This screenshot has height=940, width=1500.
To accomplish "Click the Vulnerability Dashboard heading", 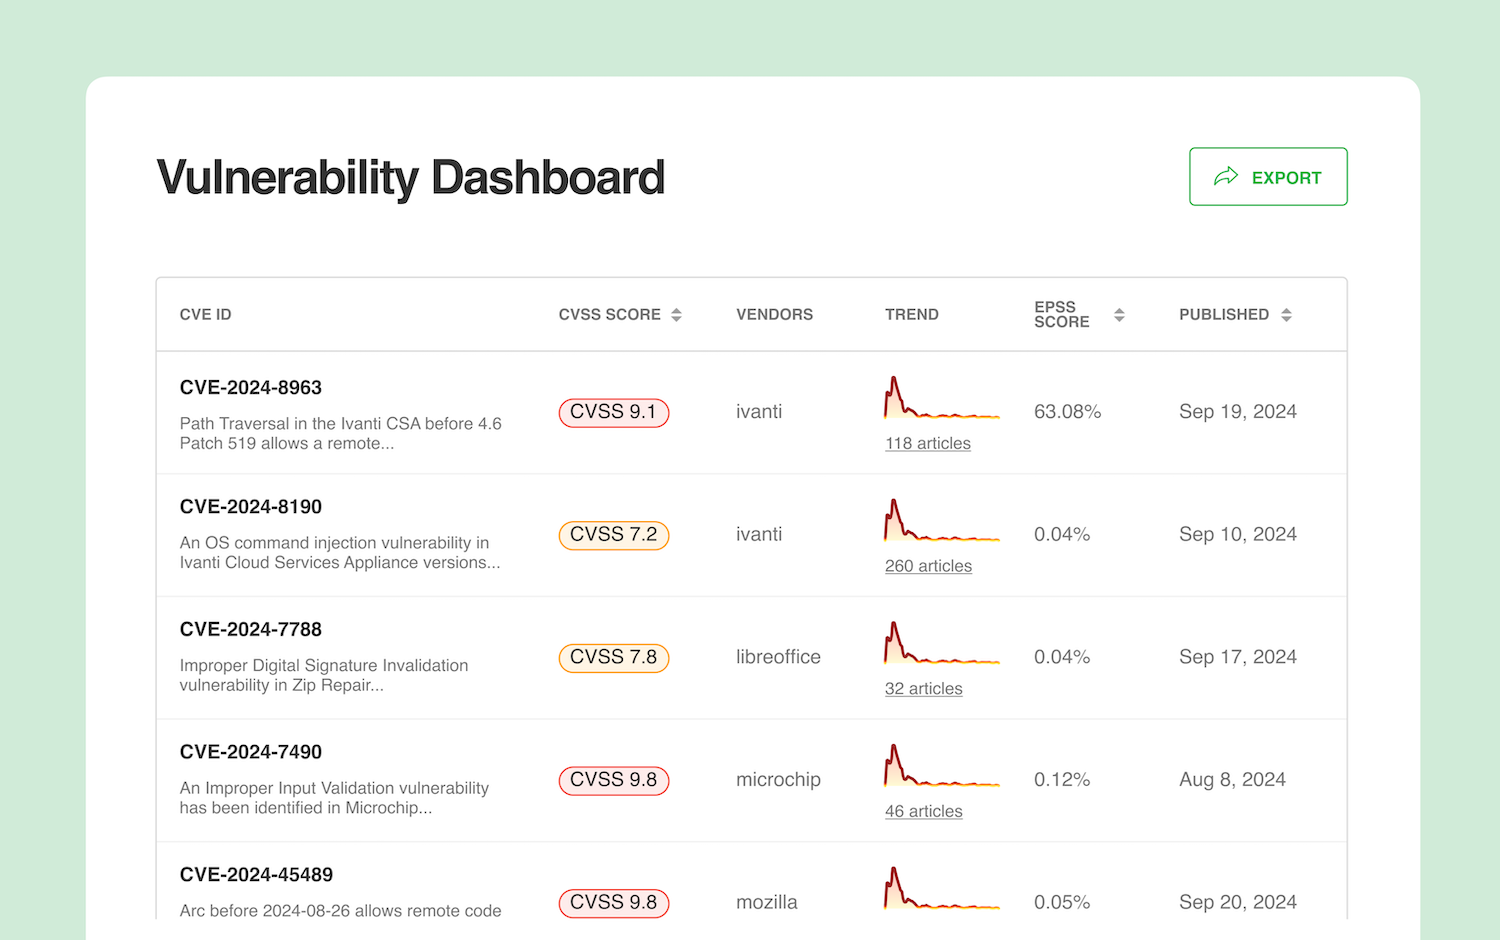I will pos(411,179).
